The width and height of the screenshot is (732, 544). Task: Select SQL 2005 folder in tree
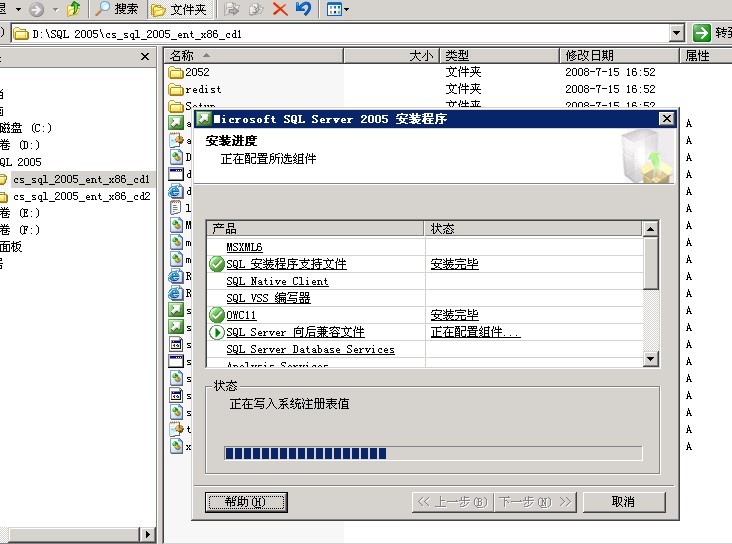[x=21, y=162]
